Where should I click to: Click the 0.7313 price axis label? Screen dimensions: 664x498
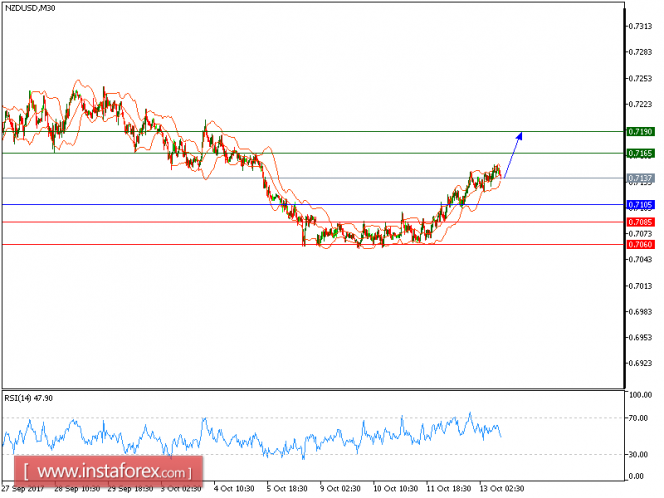tap(640, 26)
